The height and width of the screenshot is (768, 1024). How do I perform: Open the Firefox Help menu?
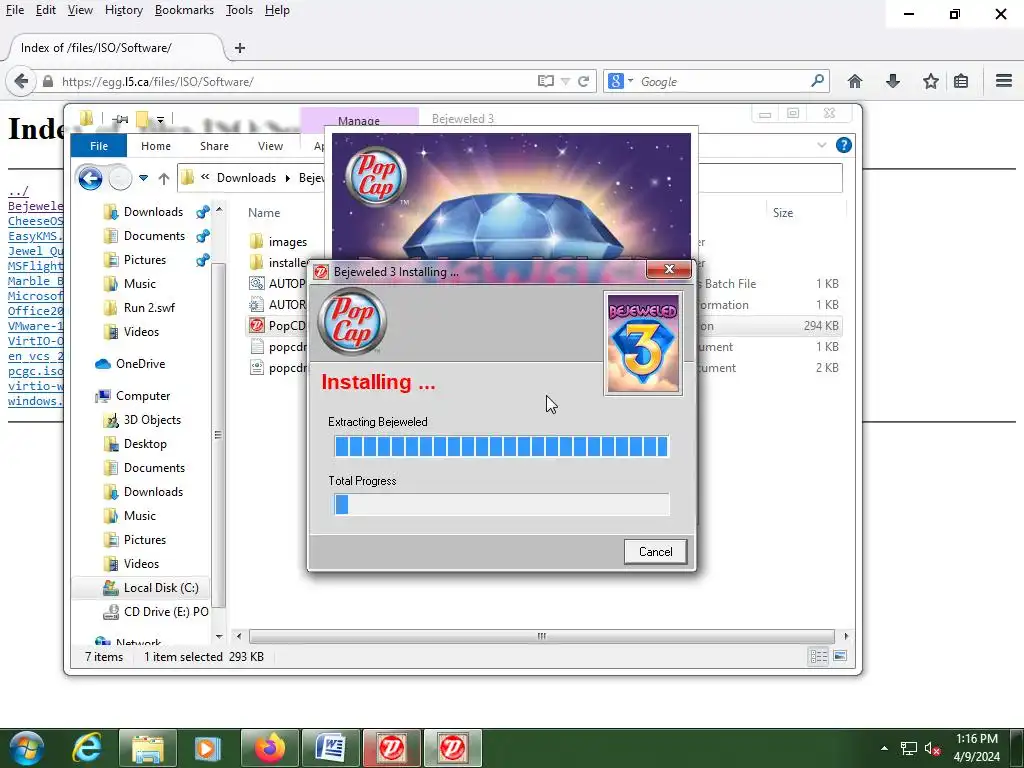click(x=277, y=10)
